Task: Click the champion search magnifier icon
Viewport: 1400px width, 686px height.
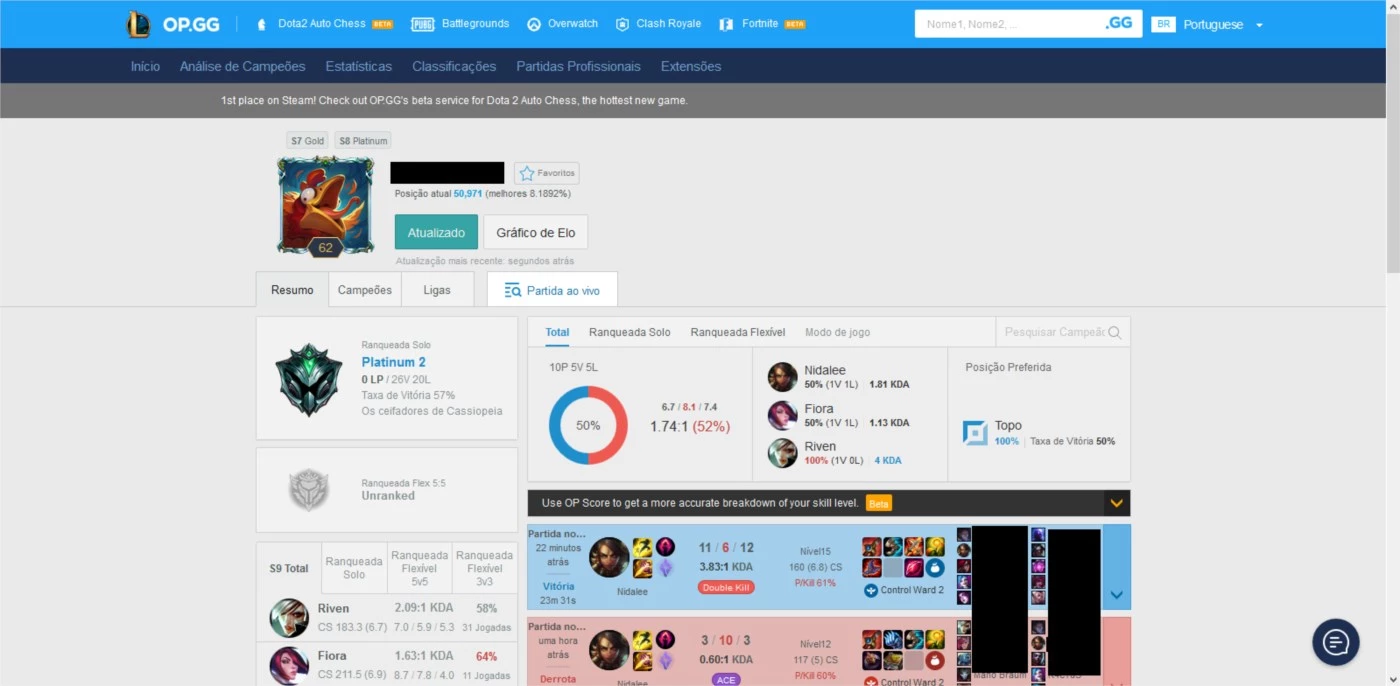Action: coord(1115,333)
